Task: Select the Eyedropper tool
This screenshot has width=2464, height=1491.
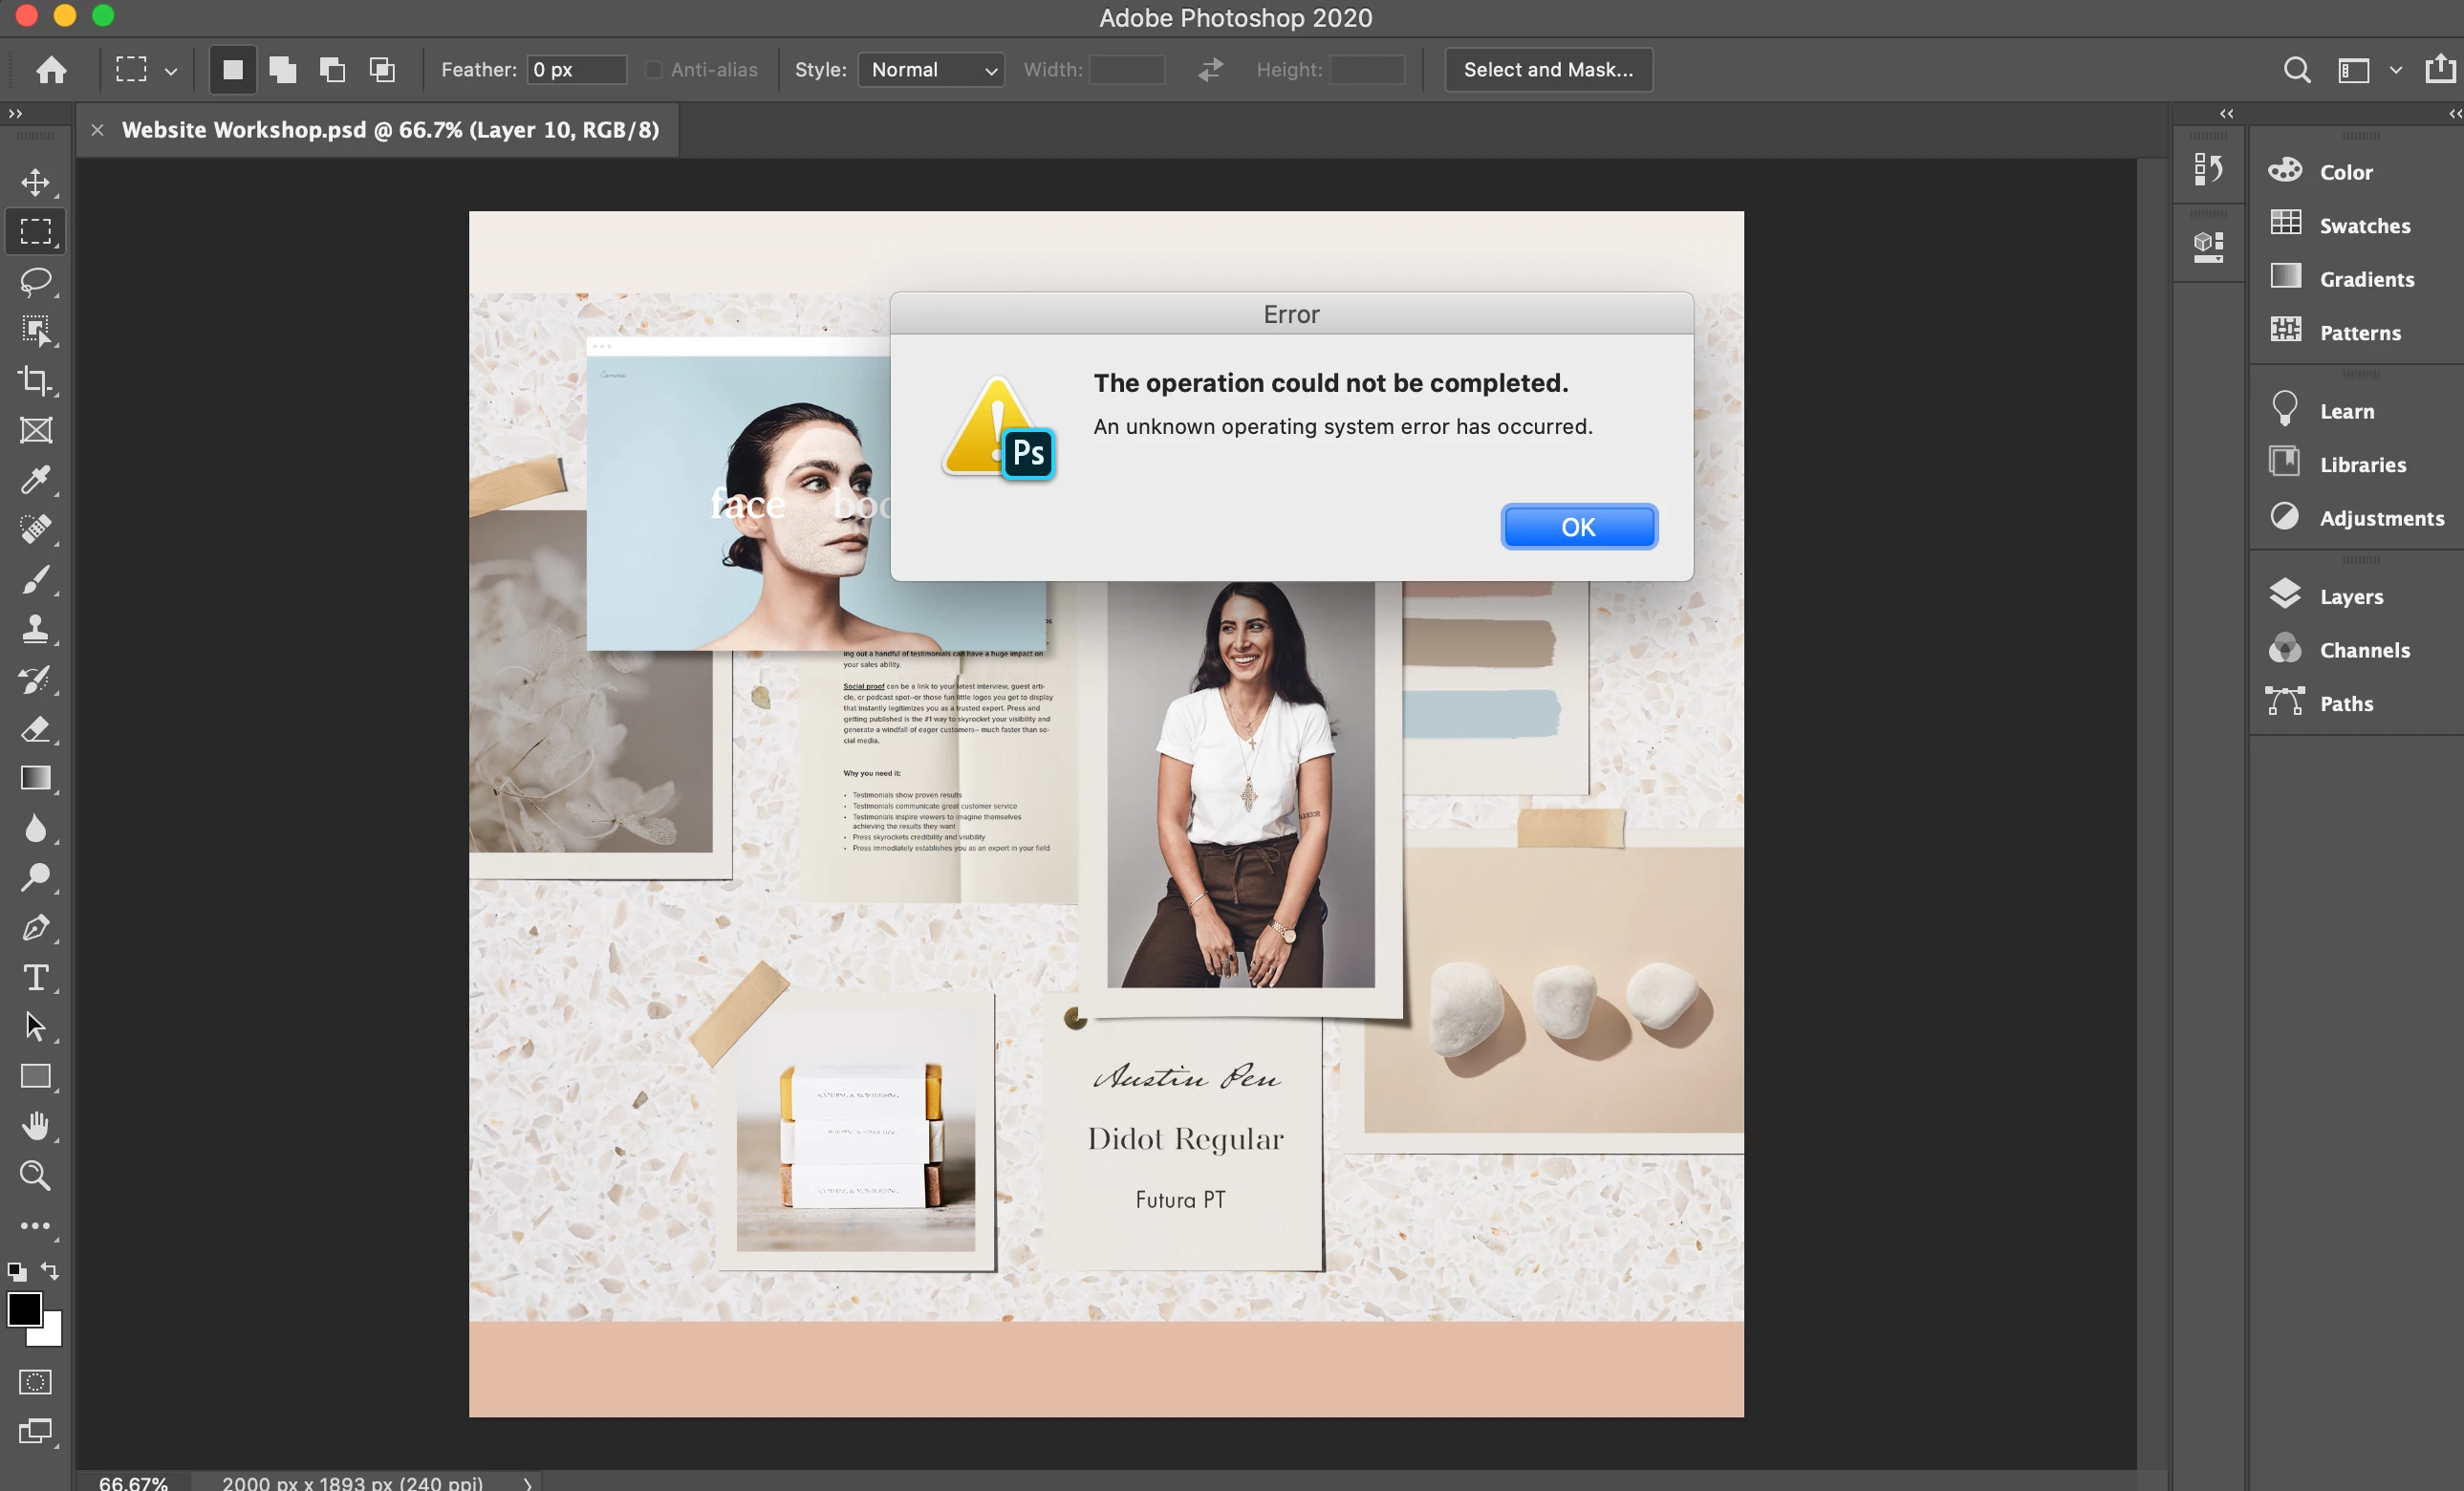Action: point(36,480)
